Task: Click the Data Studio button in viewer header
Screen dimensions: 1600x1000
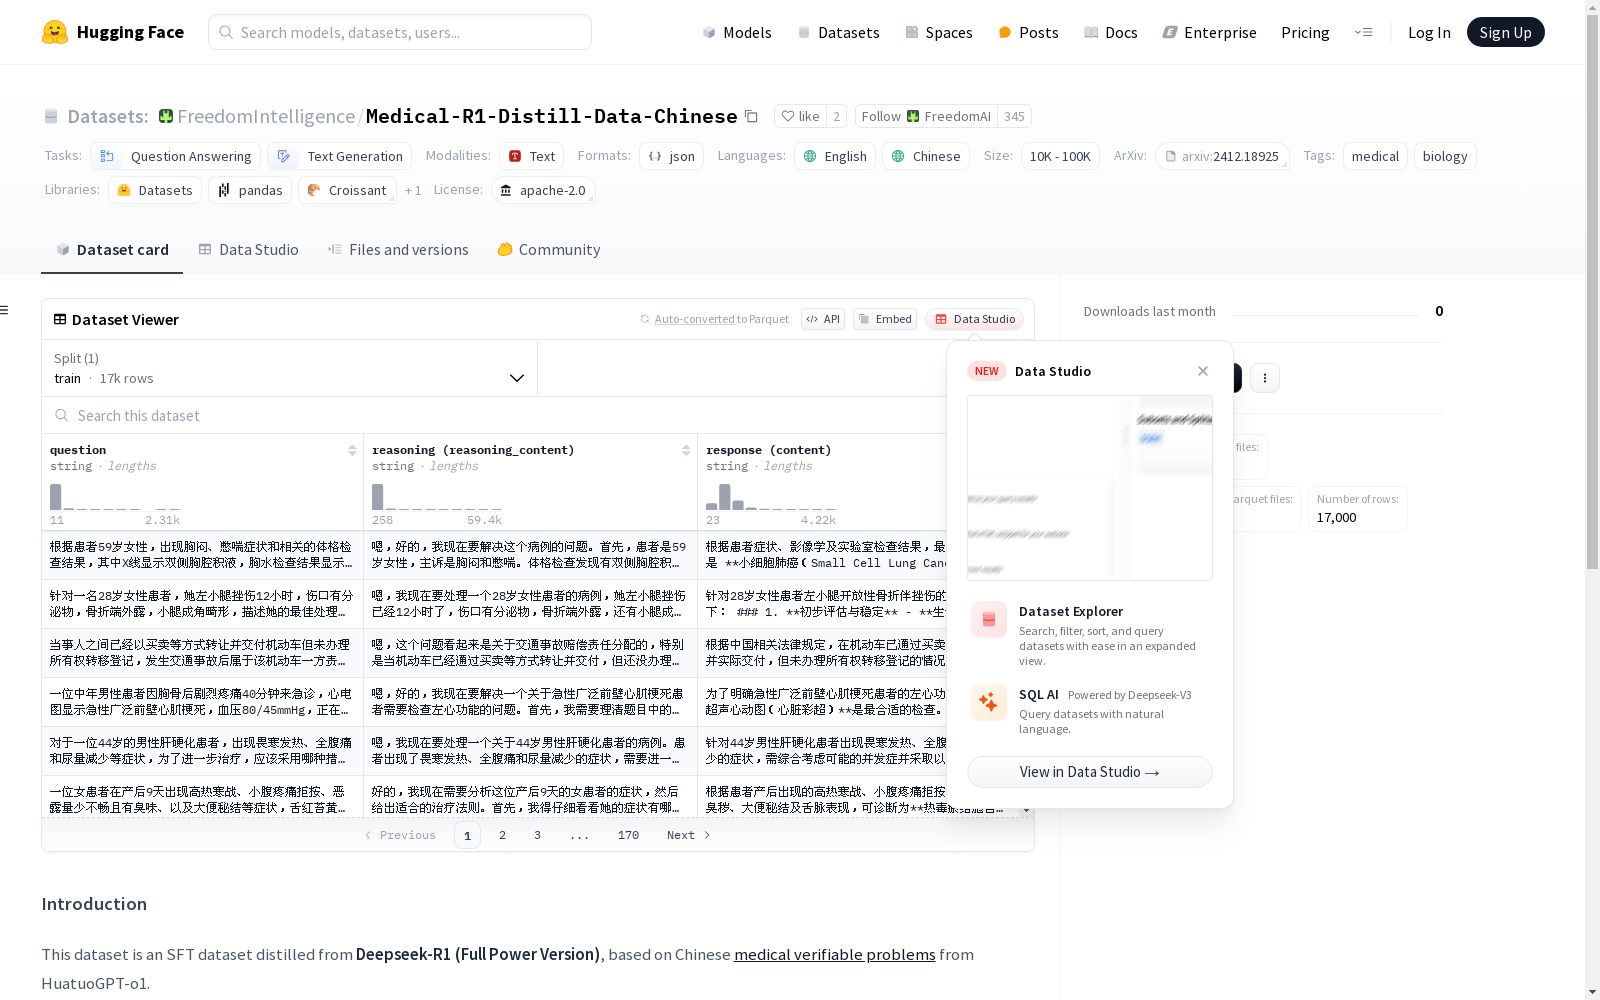Action: pos(975,319)
